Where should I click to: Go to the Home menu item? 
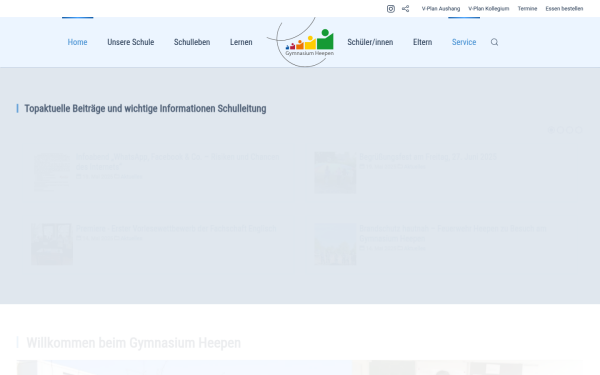[x=77, y=42]
